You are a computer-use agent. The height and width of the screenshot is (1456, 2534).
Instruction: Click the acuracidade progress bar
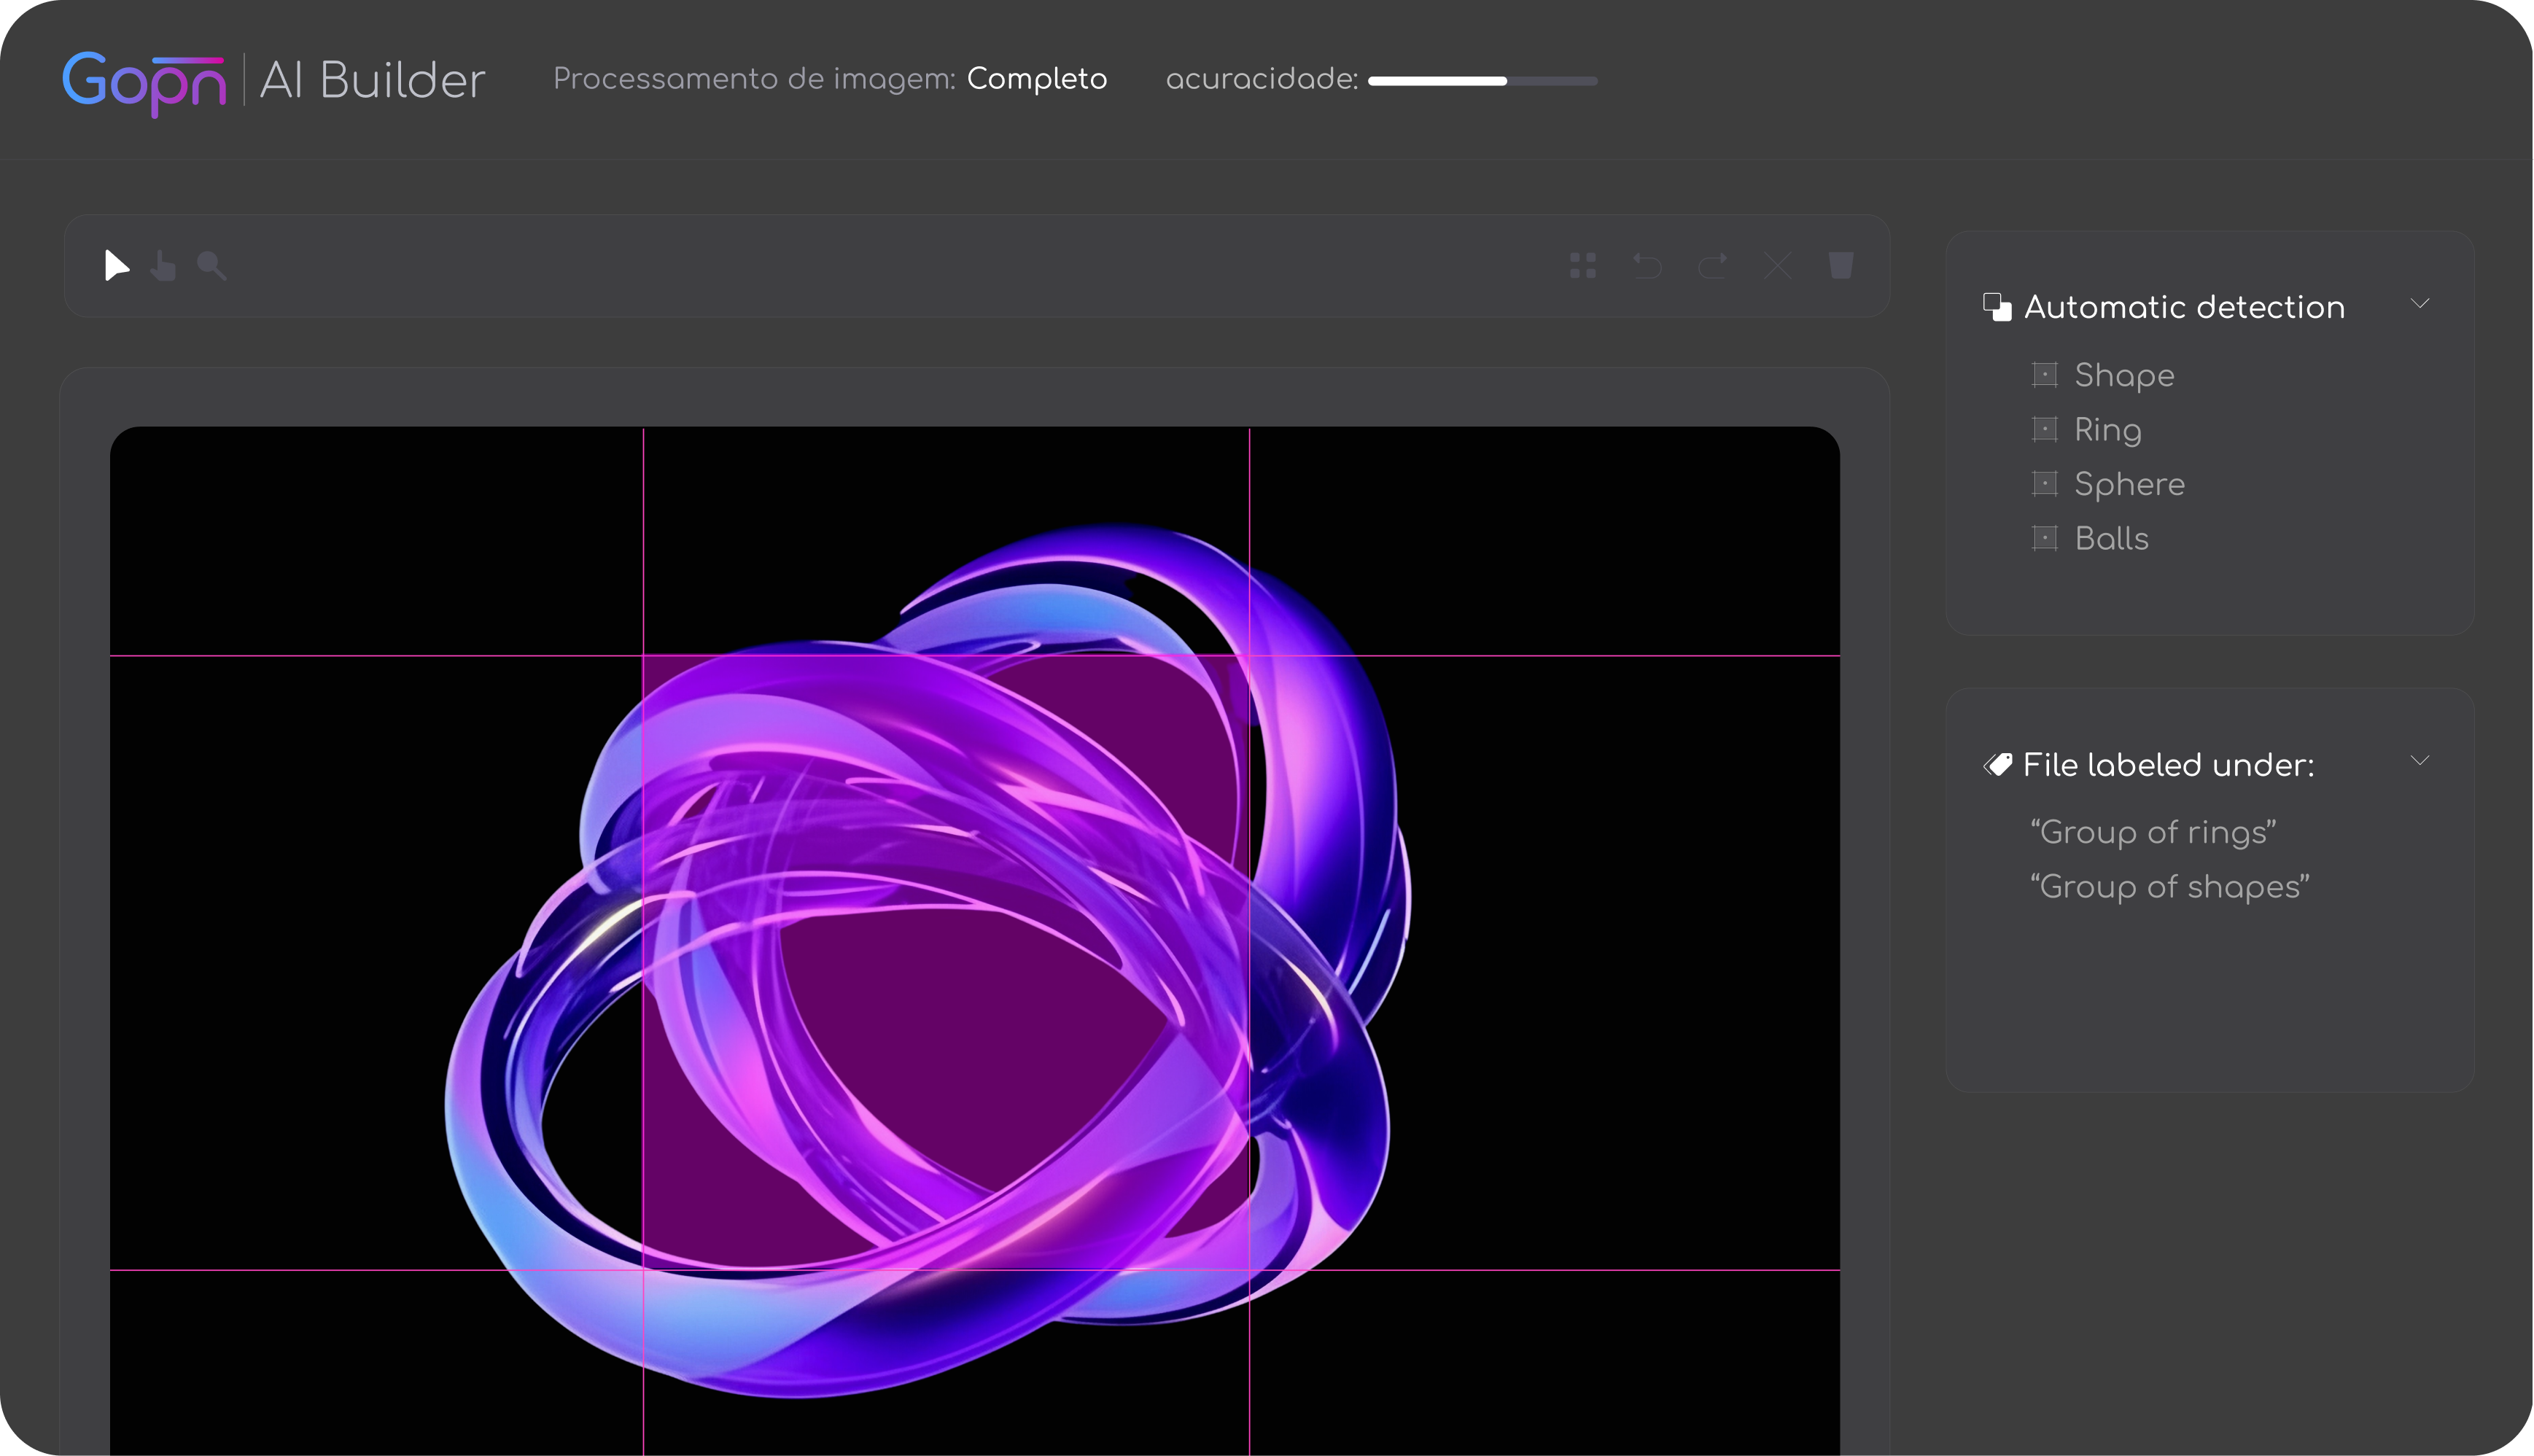(x=1482, y=81)
